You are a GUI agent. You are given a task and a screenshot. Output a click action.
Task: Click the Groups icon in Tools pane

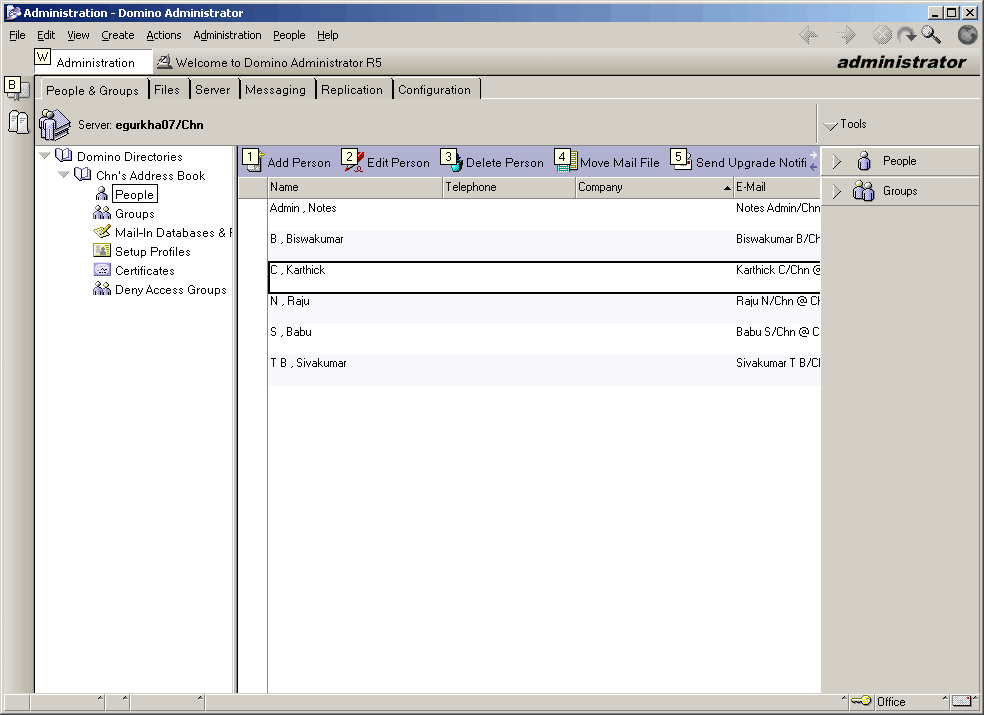click(864, 191)
